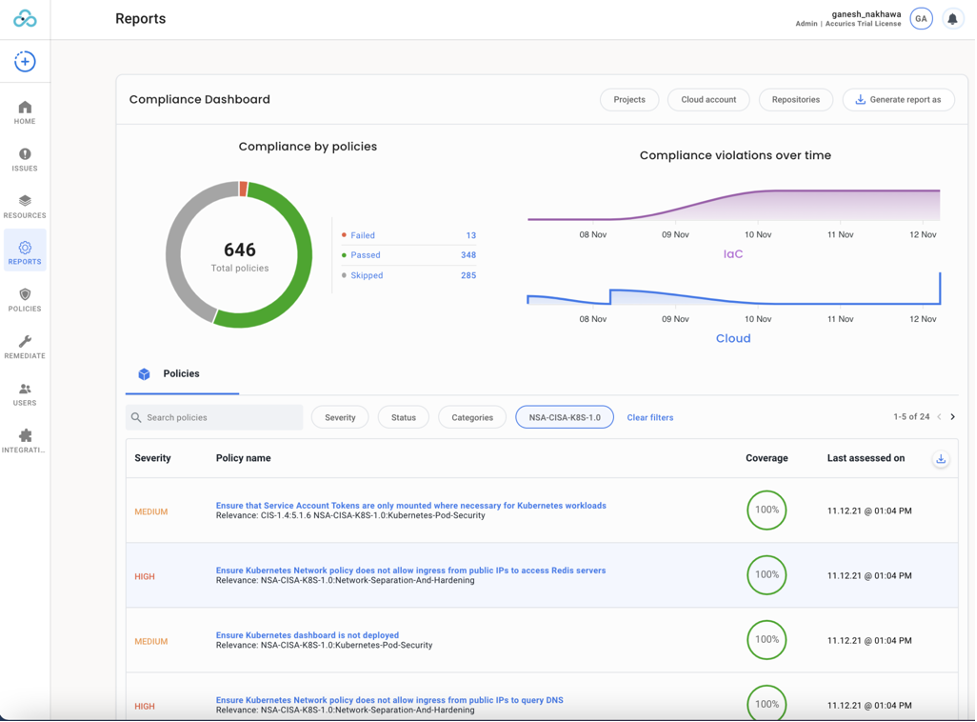Screen dimensions: 977x722
Task: Click 100% coverage circle for Service Account Tokens
Action: [x=766, y=510]
